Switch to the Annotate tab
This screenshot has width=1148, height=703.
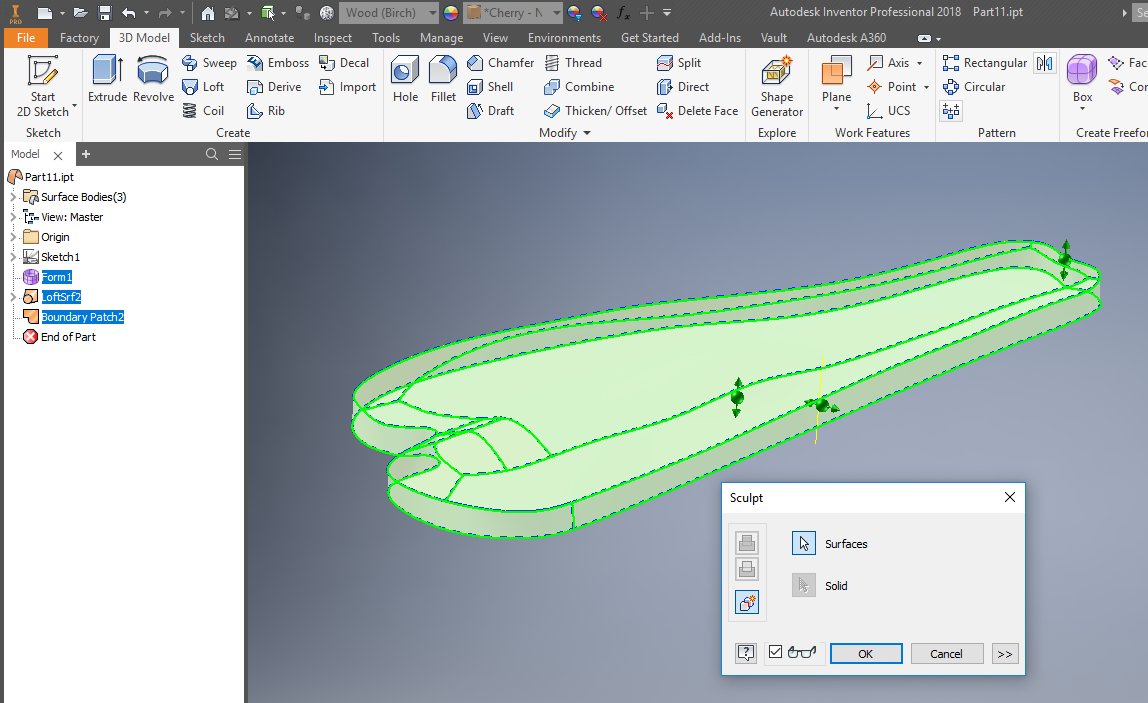[x=269, y=37]
